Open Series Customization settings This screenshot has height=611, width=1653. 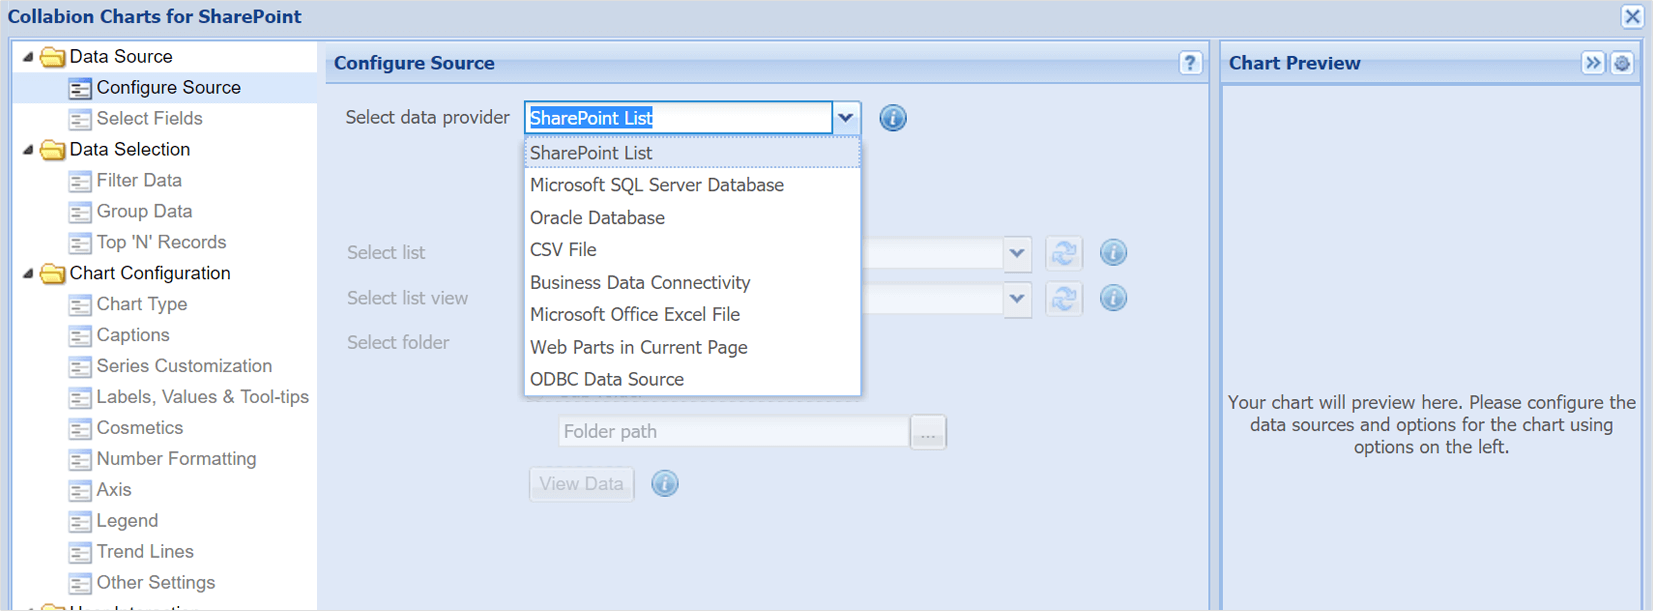click(184, 367)
